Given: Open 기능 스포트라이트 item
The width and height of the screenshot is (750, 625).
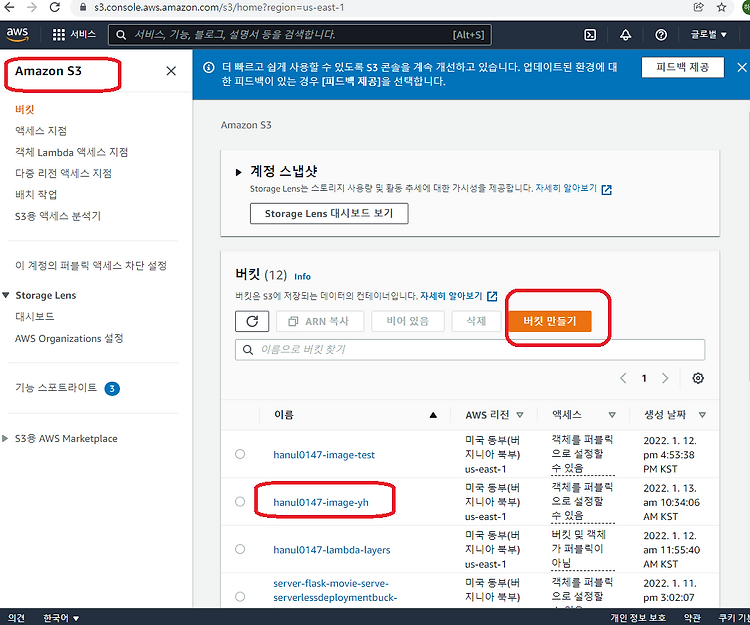Looking at the screenshot, I should click(56, 387).
